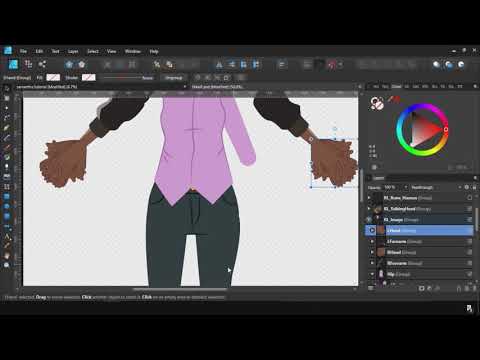Toggle visibility of third layer group
Screen dimensions: 480x360
point(469,220)
